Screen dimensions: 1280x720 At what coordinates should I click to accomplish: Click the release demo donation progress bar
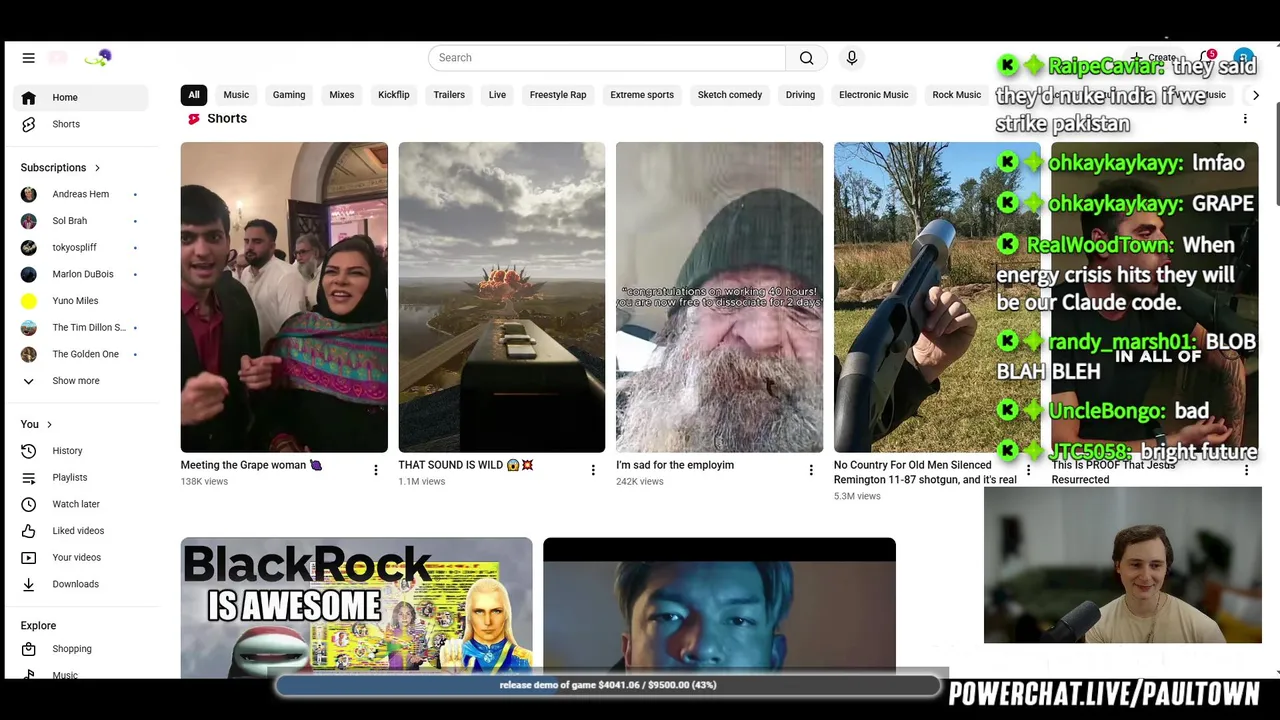point(608,685)
